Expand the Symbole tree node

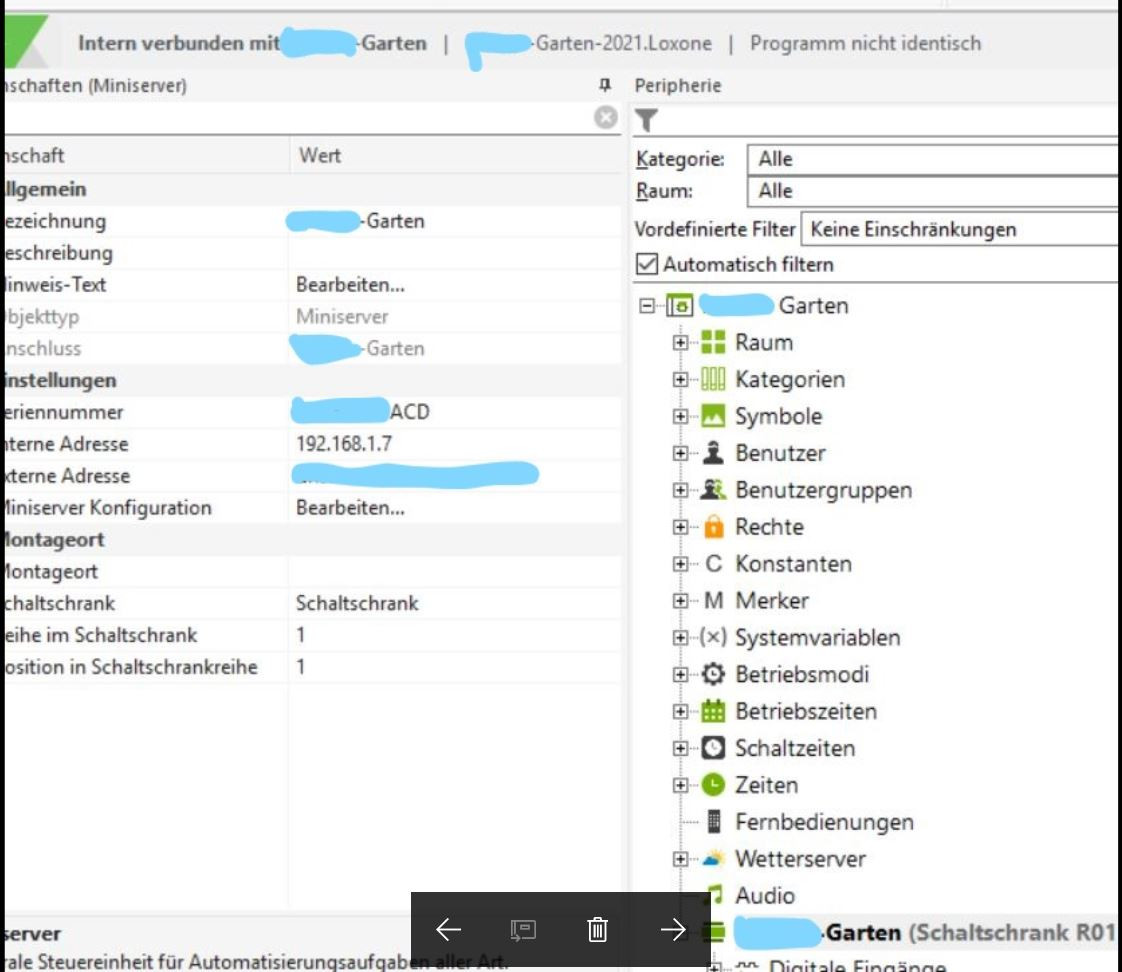tap(680, 417)
